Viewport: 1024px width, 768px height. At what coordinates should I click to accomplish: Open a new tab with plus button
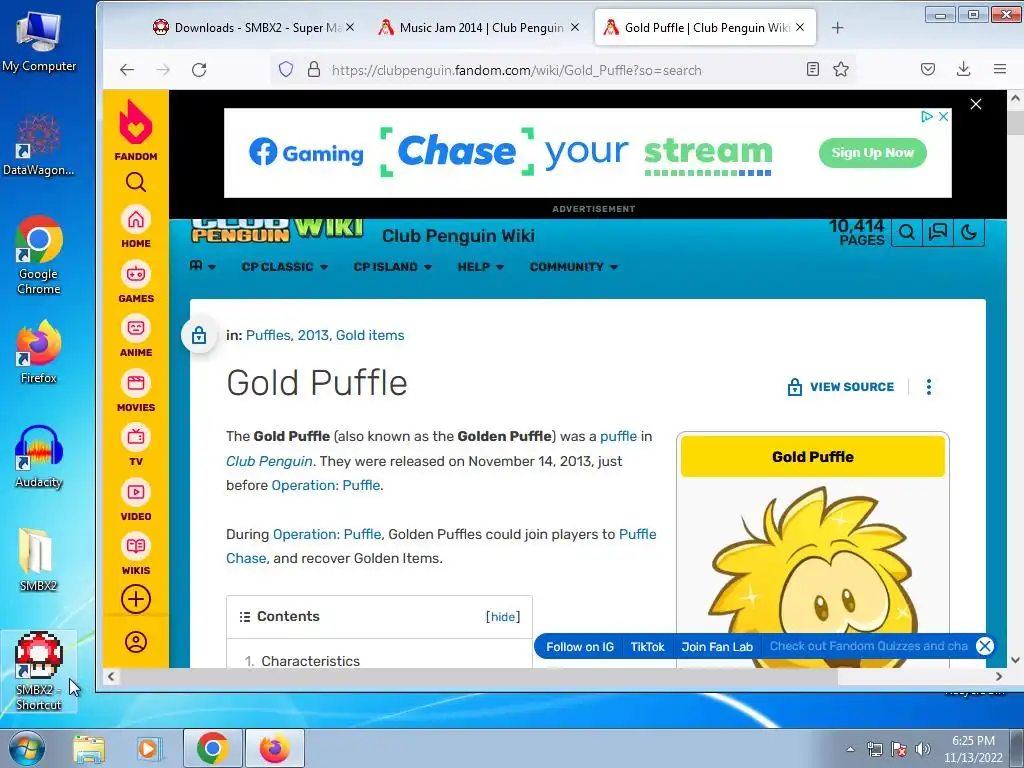pyautogui.click(x=838, y=28)
